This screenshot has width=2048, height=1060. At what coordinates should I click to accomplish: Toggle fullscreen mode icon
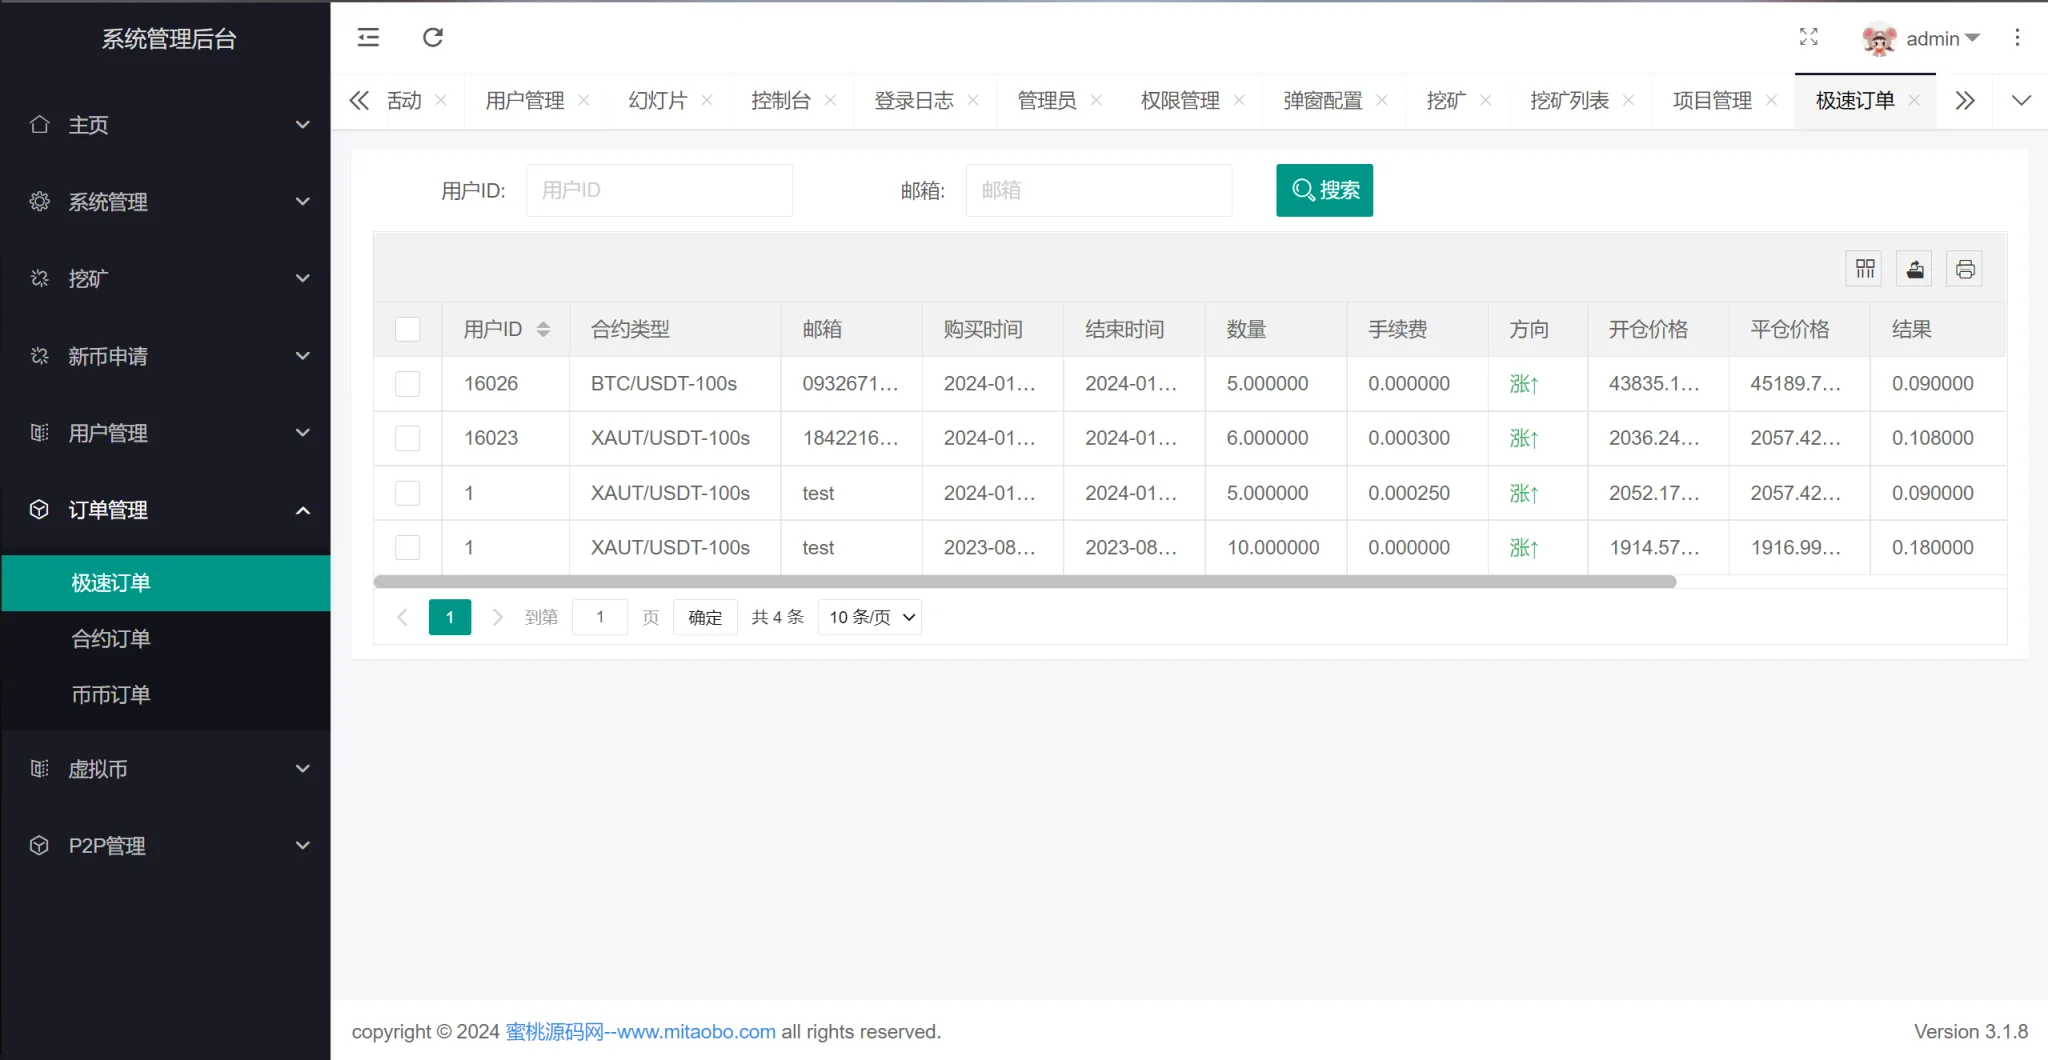pos(1808,38)
